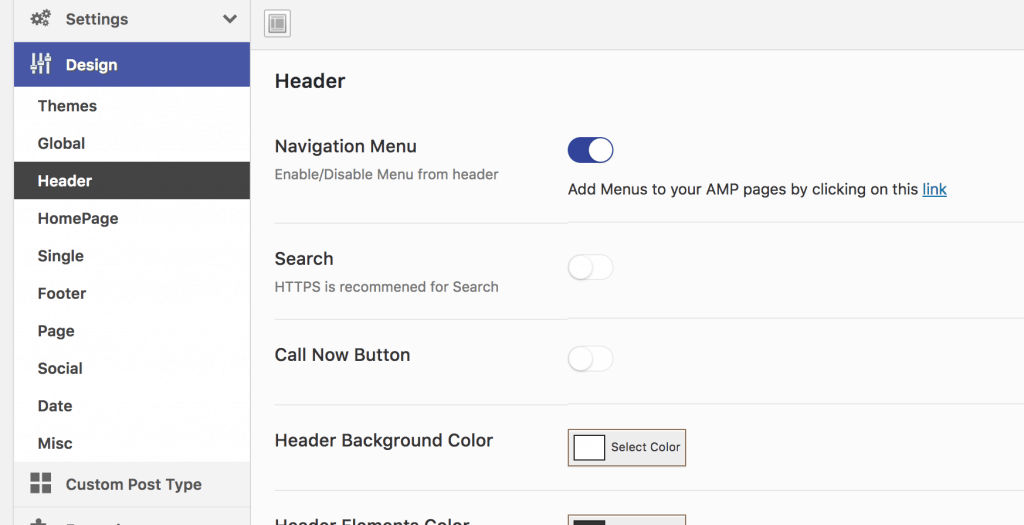Screen dimensions: 1024x525
Task: Follow the 'link' hyperlink to add menus
Action: pos(935,189)
